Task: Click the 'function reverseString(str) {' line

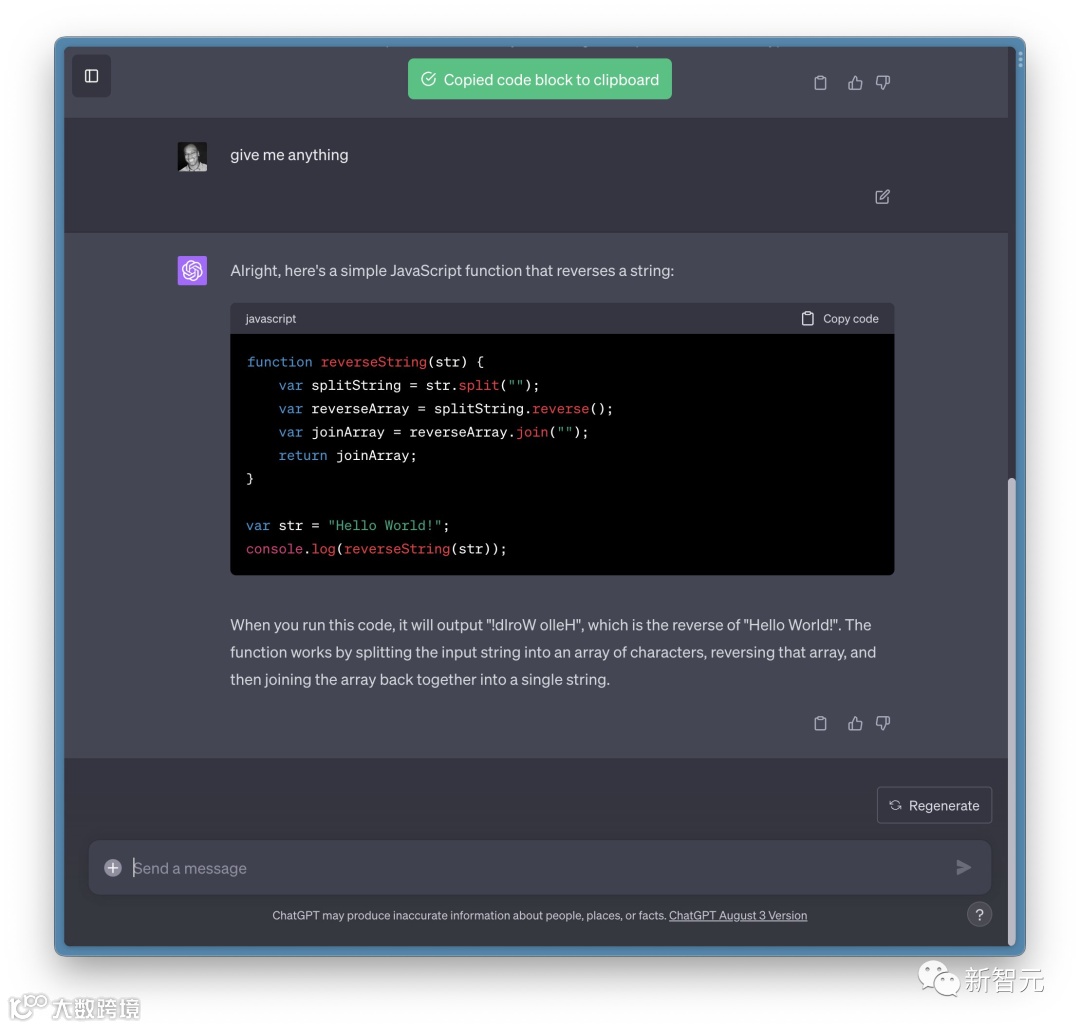Action: pyautogui.click(x=365, y=361)
